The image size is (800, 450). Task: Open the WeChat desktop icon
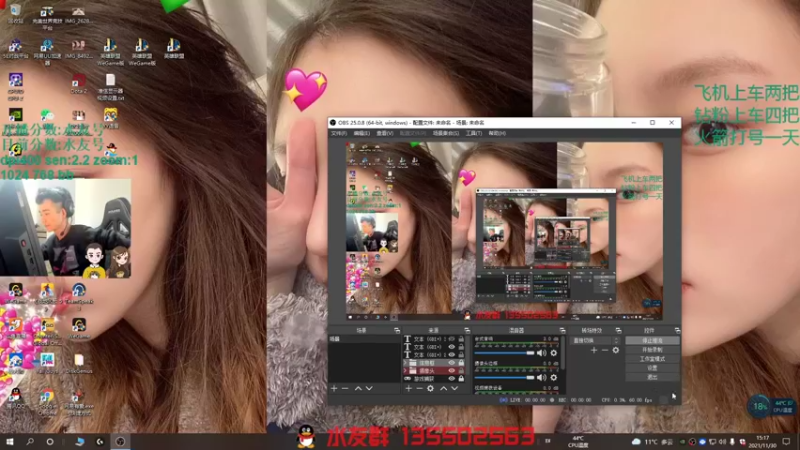point(47,116)
